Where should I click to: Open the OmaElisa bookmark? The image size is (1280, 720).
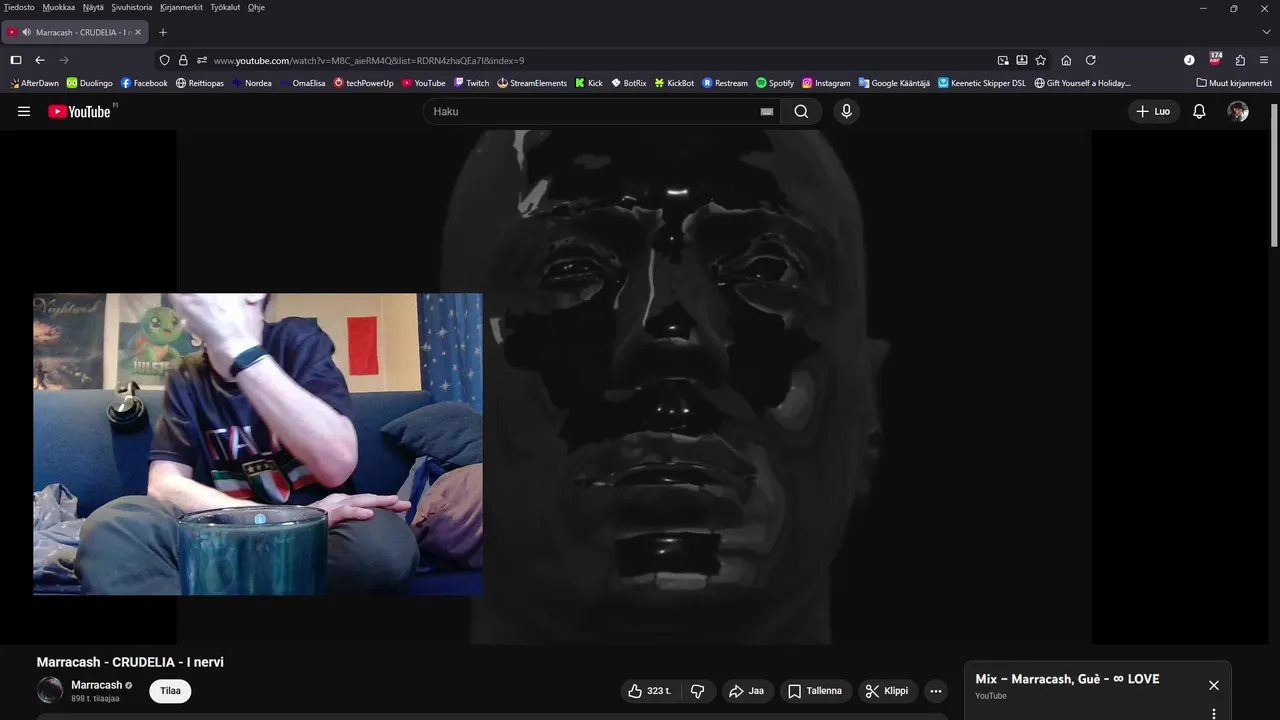tap(303, 83)
